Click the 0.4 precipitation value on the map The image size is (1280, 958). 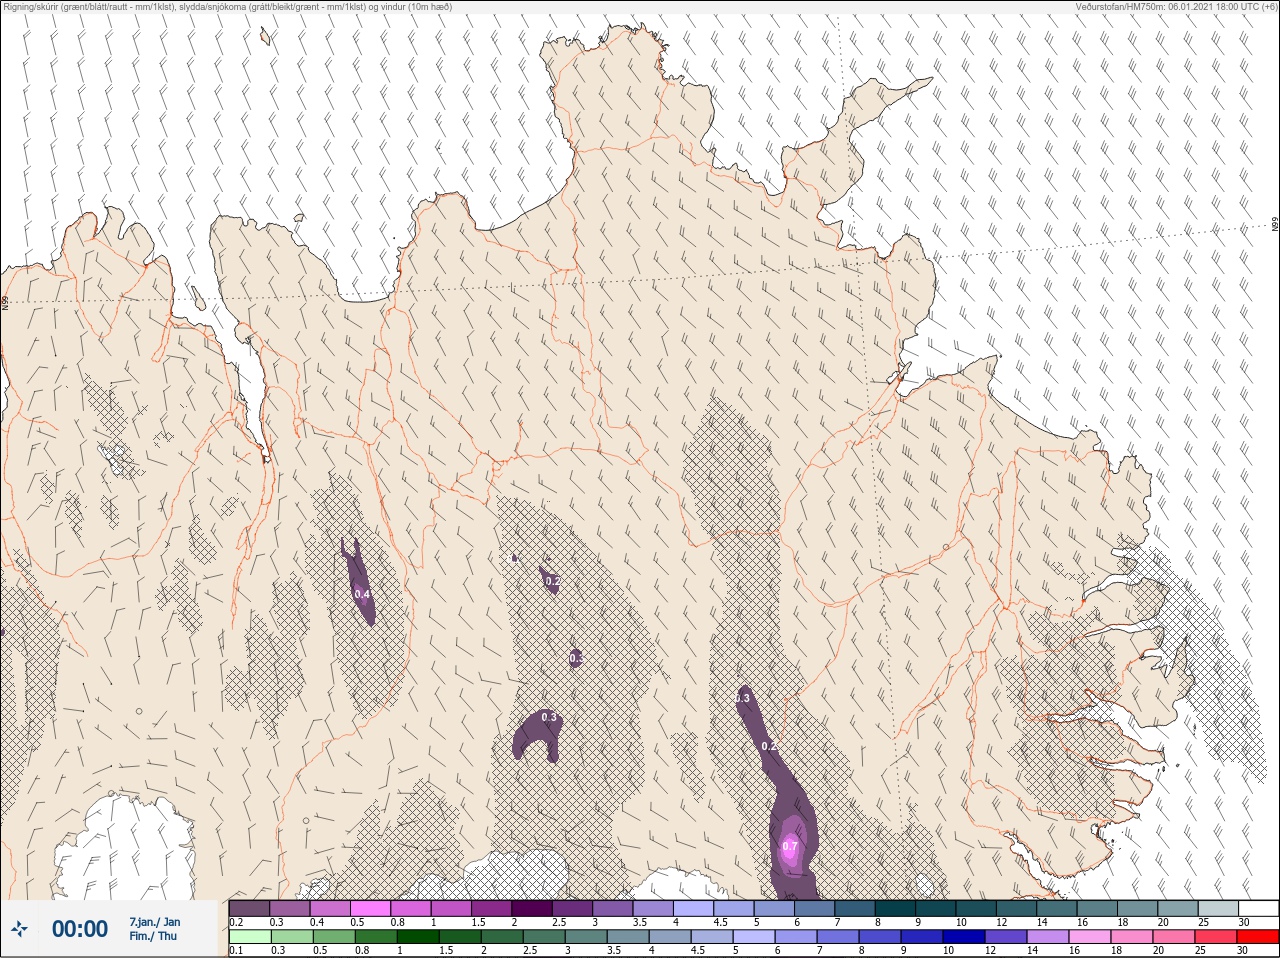point(362,594)
